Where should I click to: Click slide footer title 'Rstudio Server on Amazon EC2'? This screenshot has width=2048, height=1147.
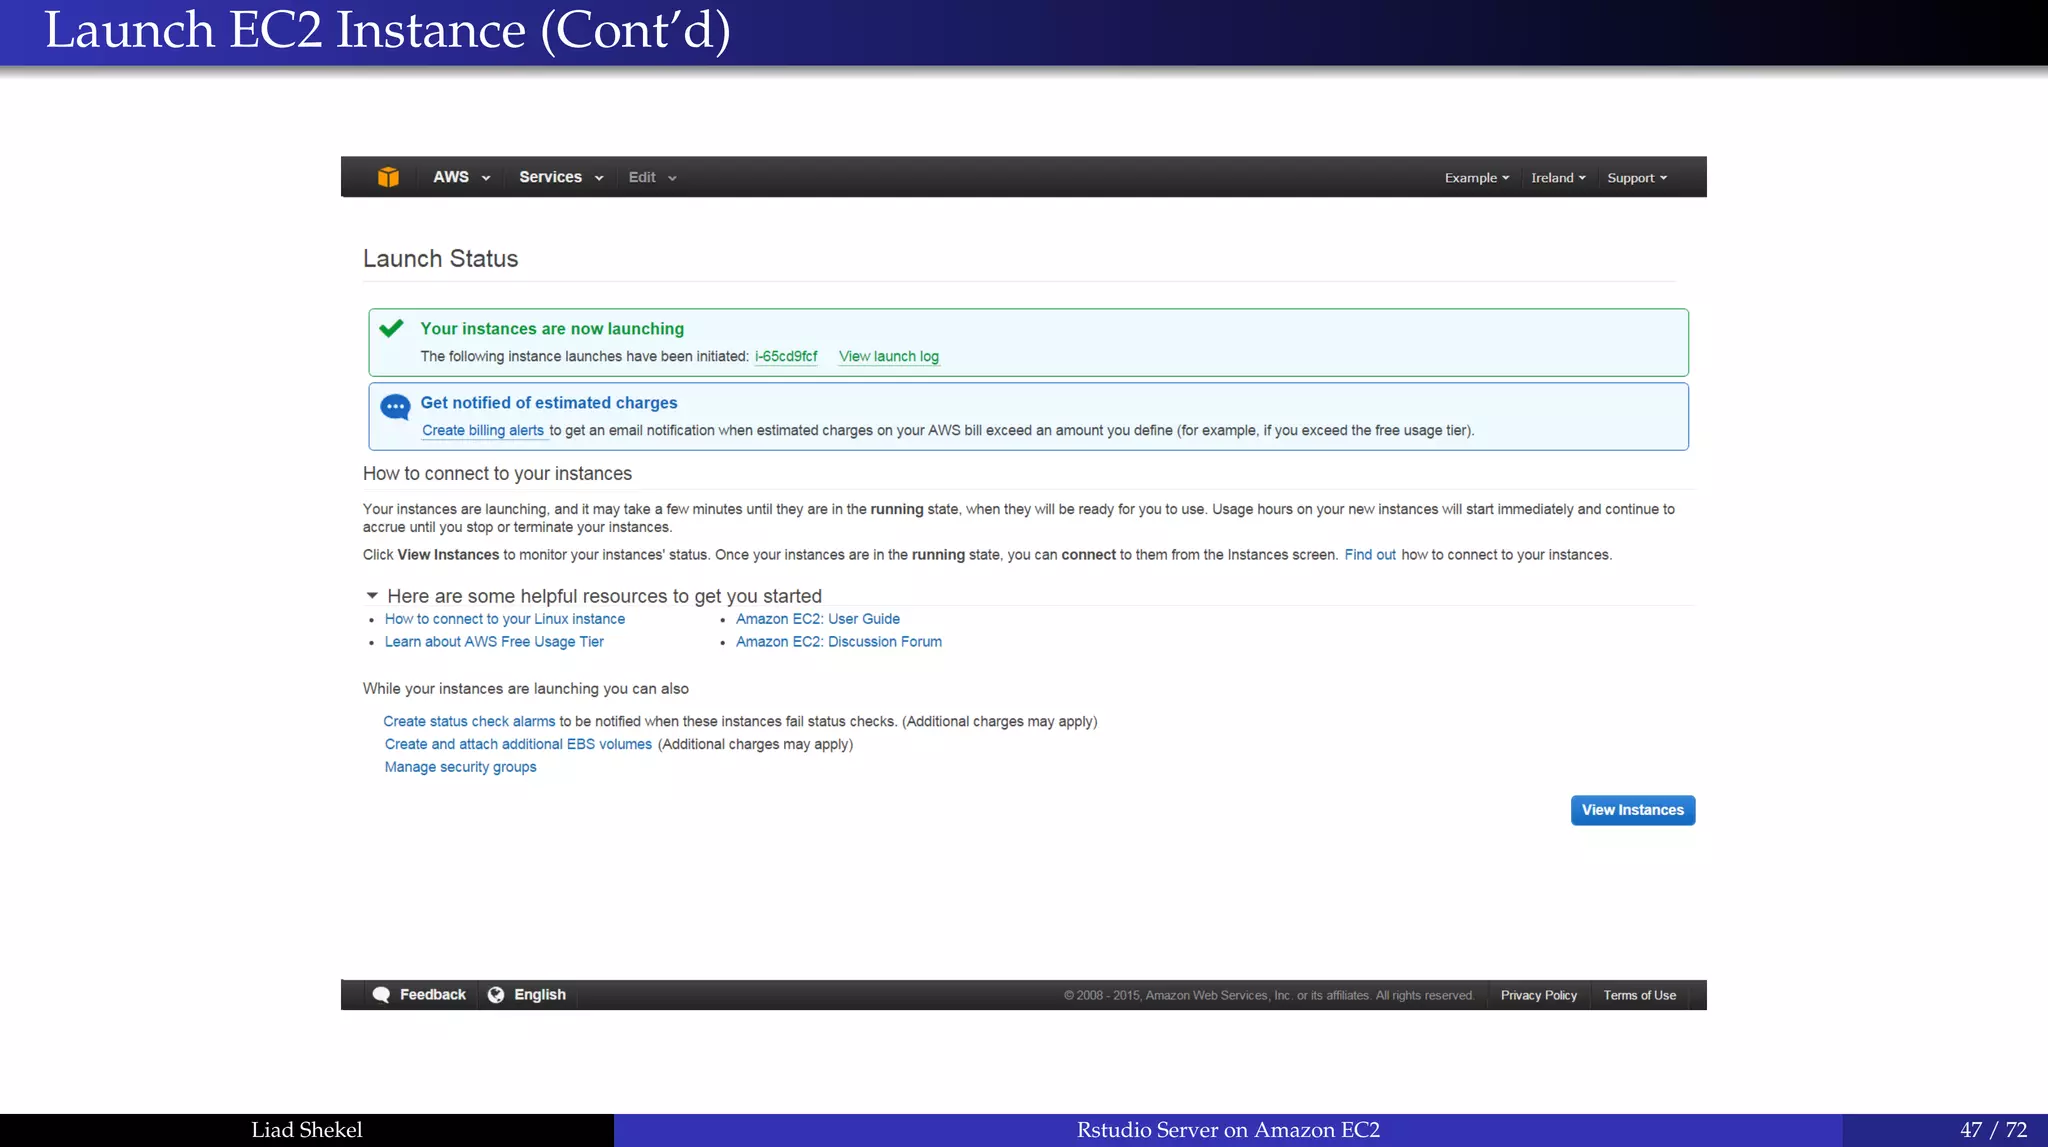(1228, 1130)
